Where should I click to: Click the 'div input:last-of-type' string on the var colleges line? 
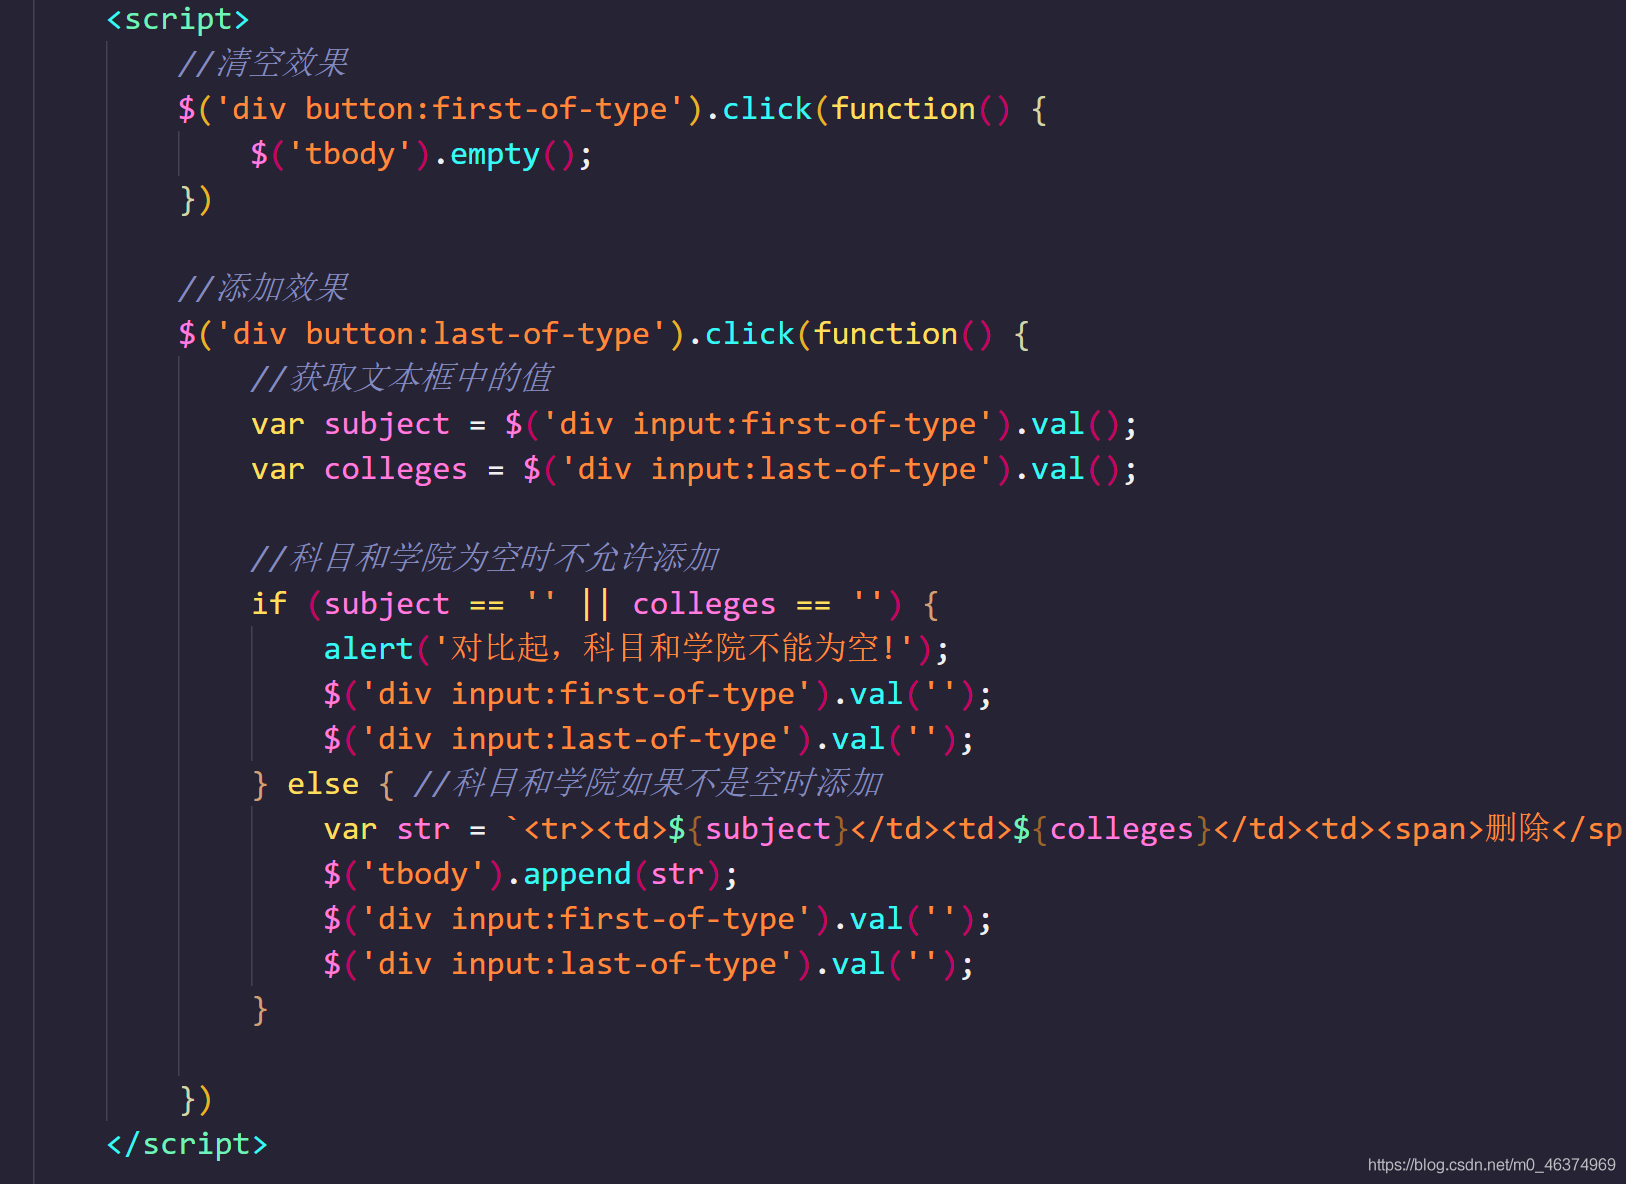[777, 469]
